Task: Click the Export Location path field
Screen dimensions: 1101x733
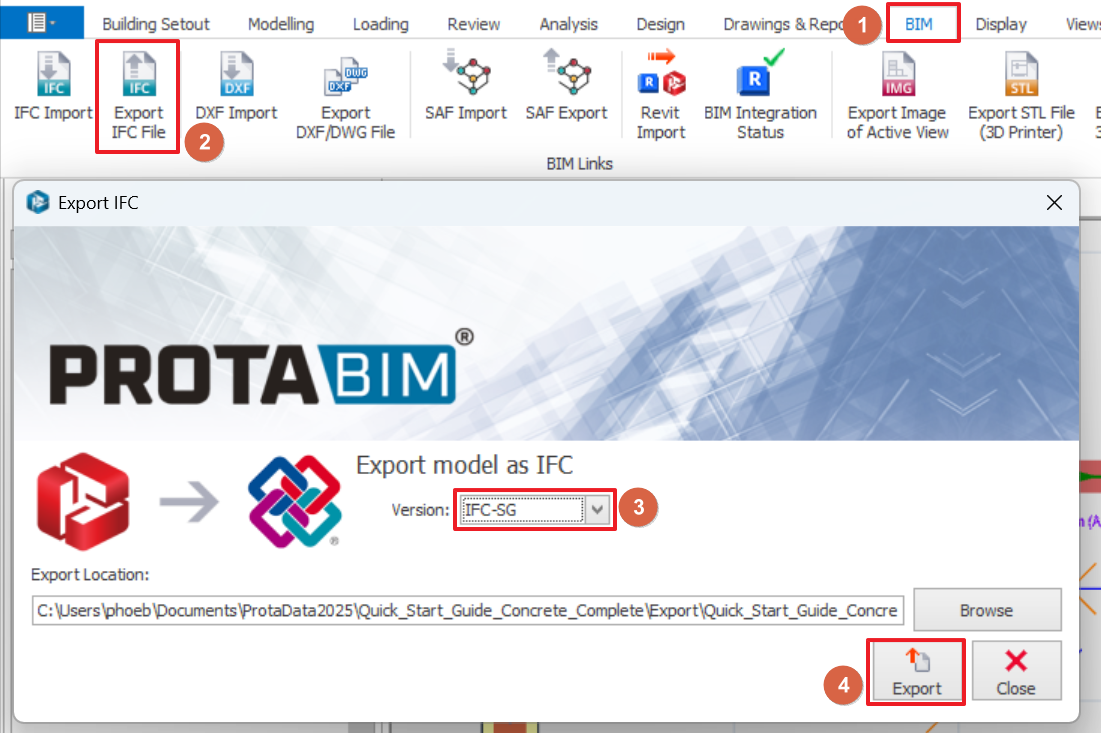Action: [467, 610]
